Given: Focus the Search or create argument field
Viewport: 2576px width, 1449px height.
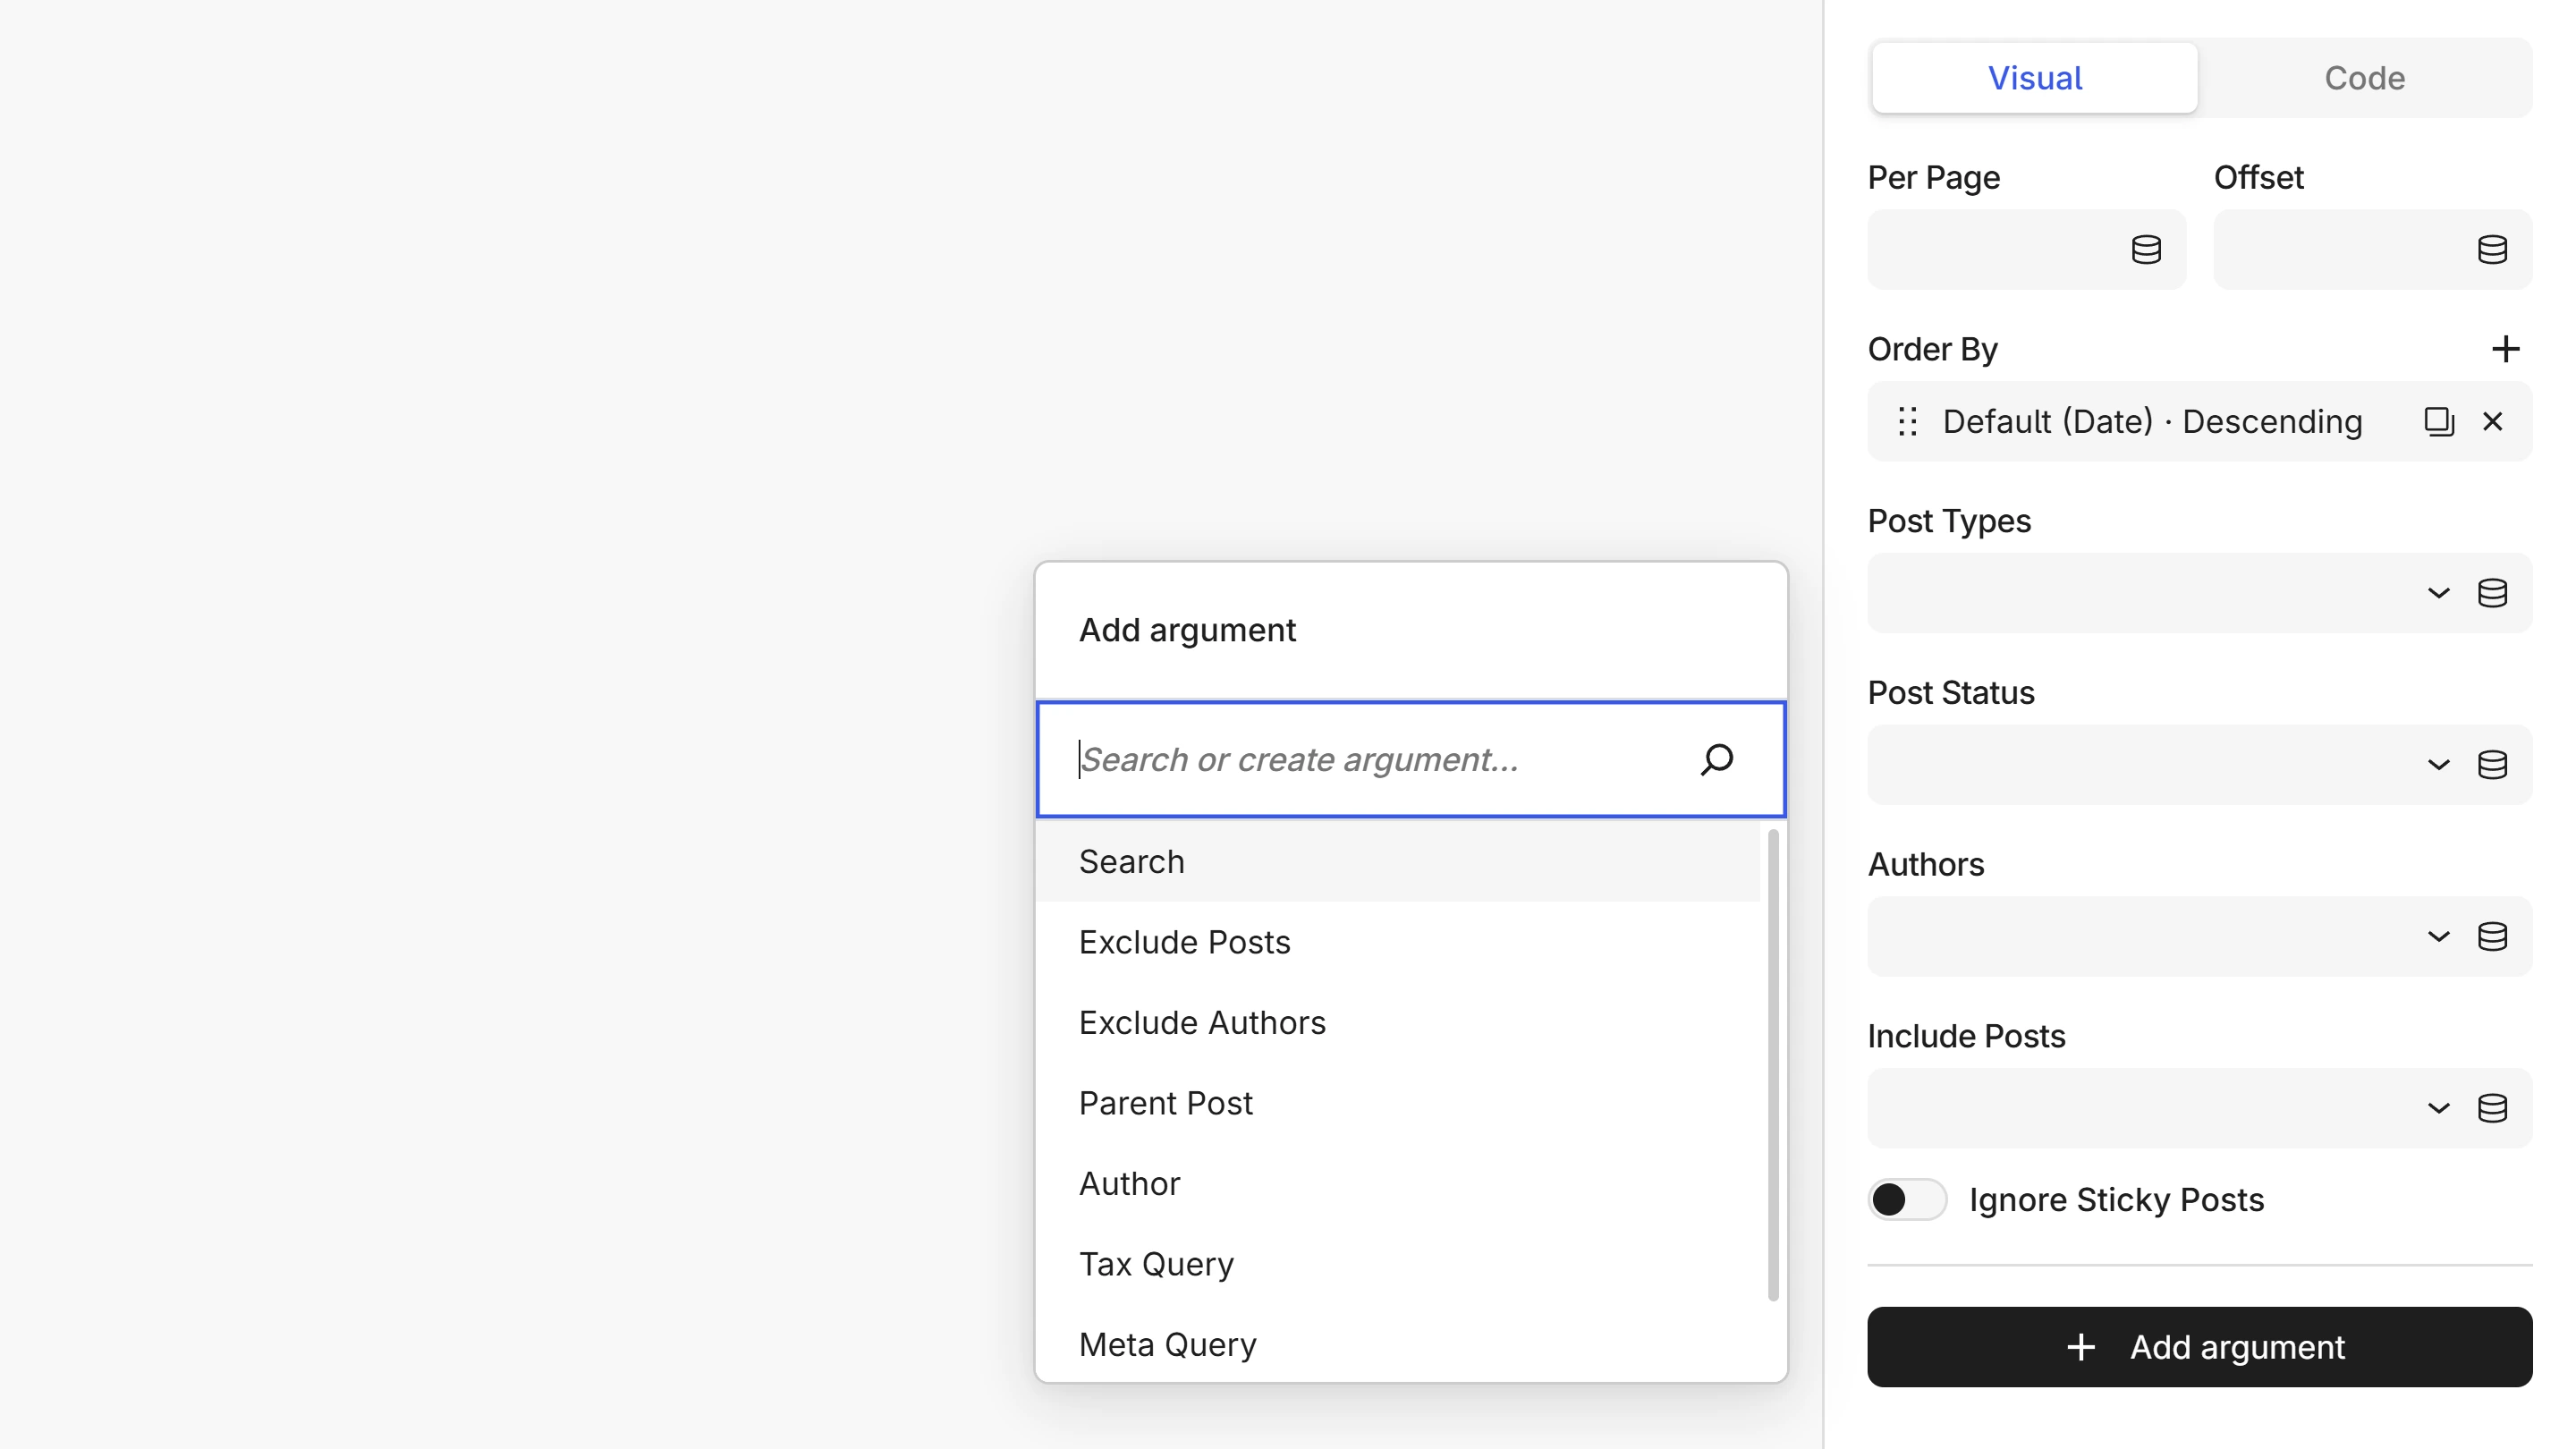Looking at the screenshot, I should pyautogui.click(x=1410, y=760).
